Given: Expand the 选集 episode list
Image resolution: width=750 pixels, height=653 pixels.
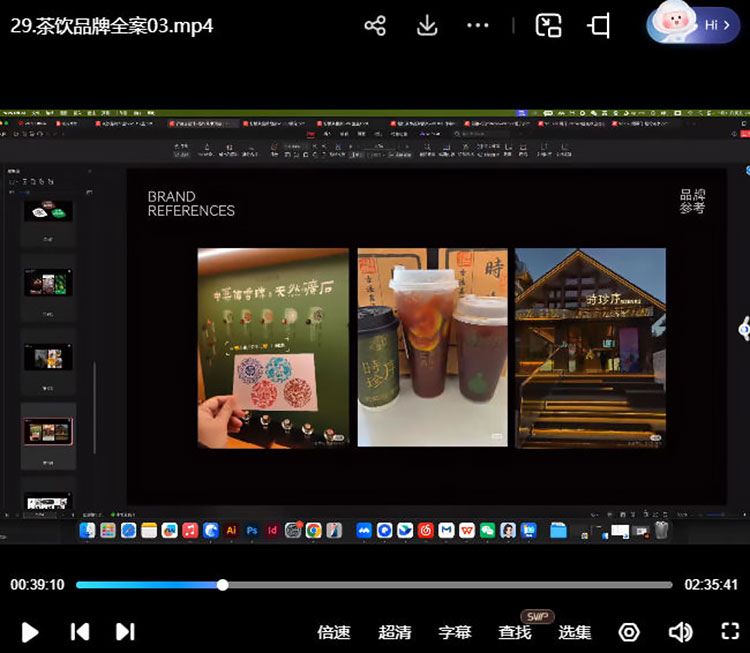Looking at the screenshot, I should pyautogui.click(x=574, y=632).
